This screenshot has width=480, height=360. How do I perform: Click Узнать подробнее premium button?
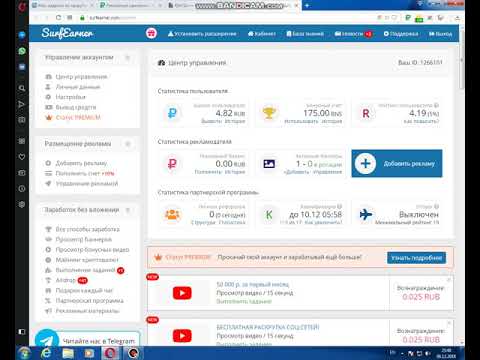(416, 258)
